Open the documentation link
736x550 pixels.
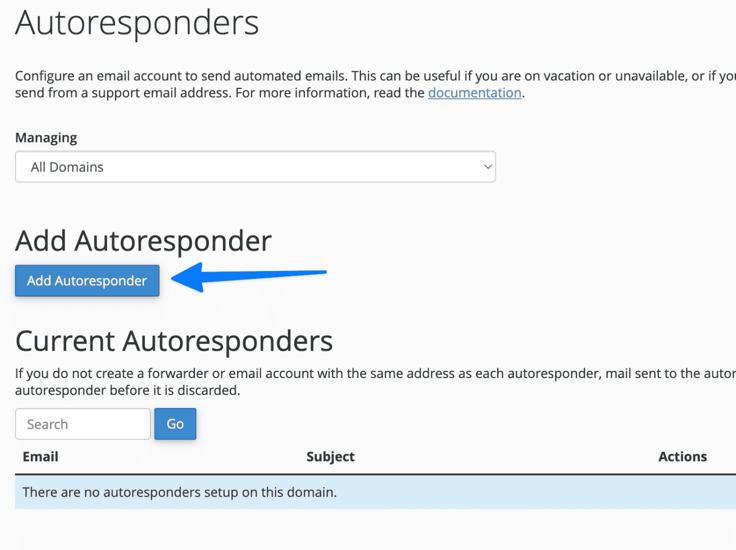(x=475, y=93)
